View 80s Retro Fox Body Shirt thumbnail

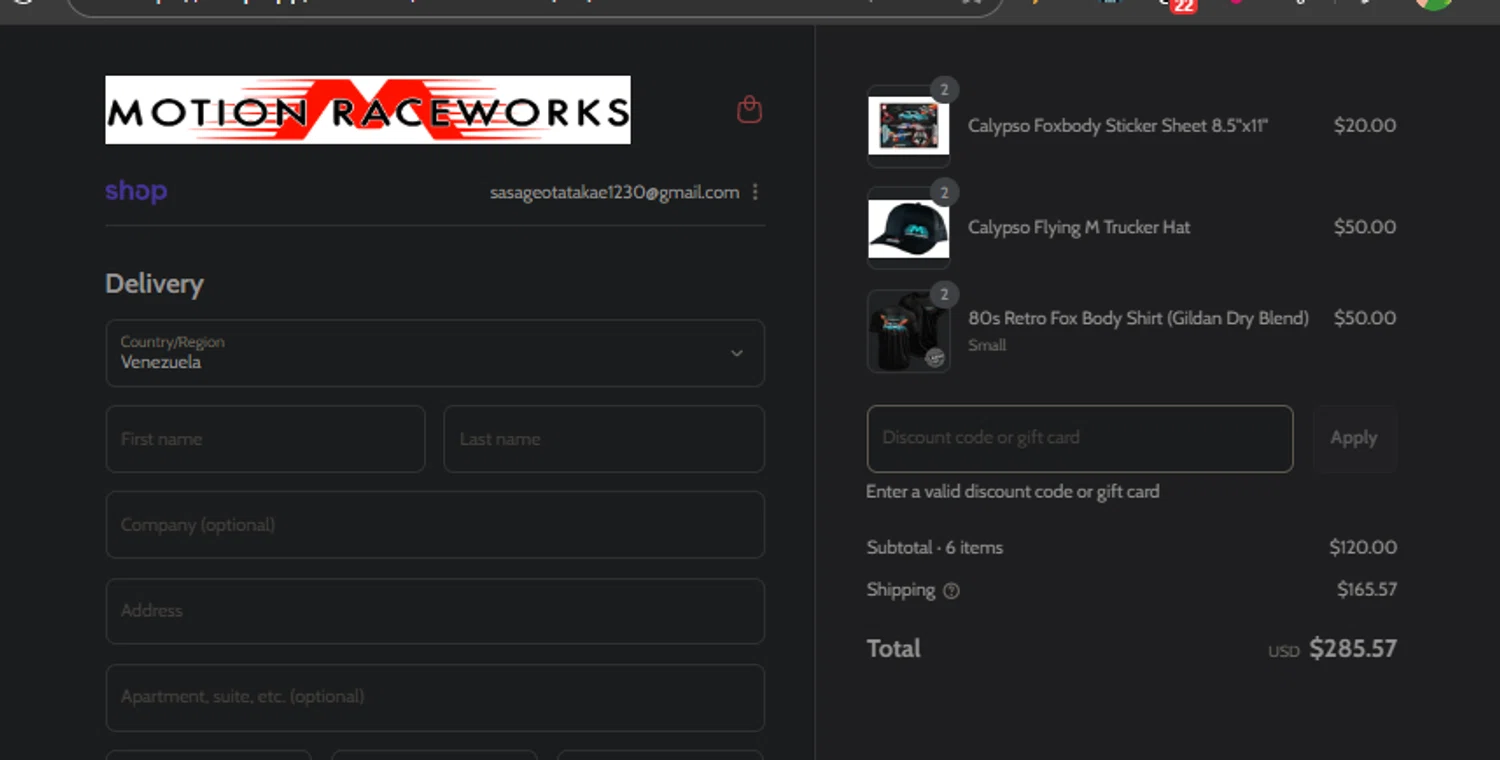pos(908,331)
